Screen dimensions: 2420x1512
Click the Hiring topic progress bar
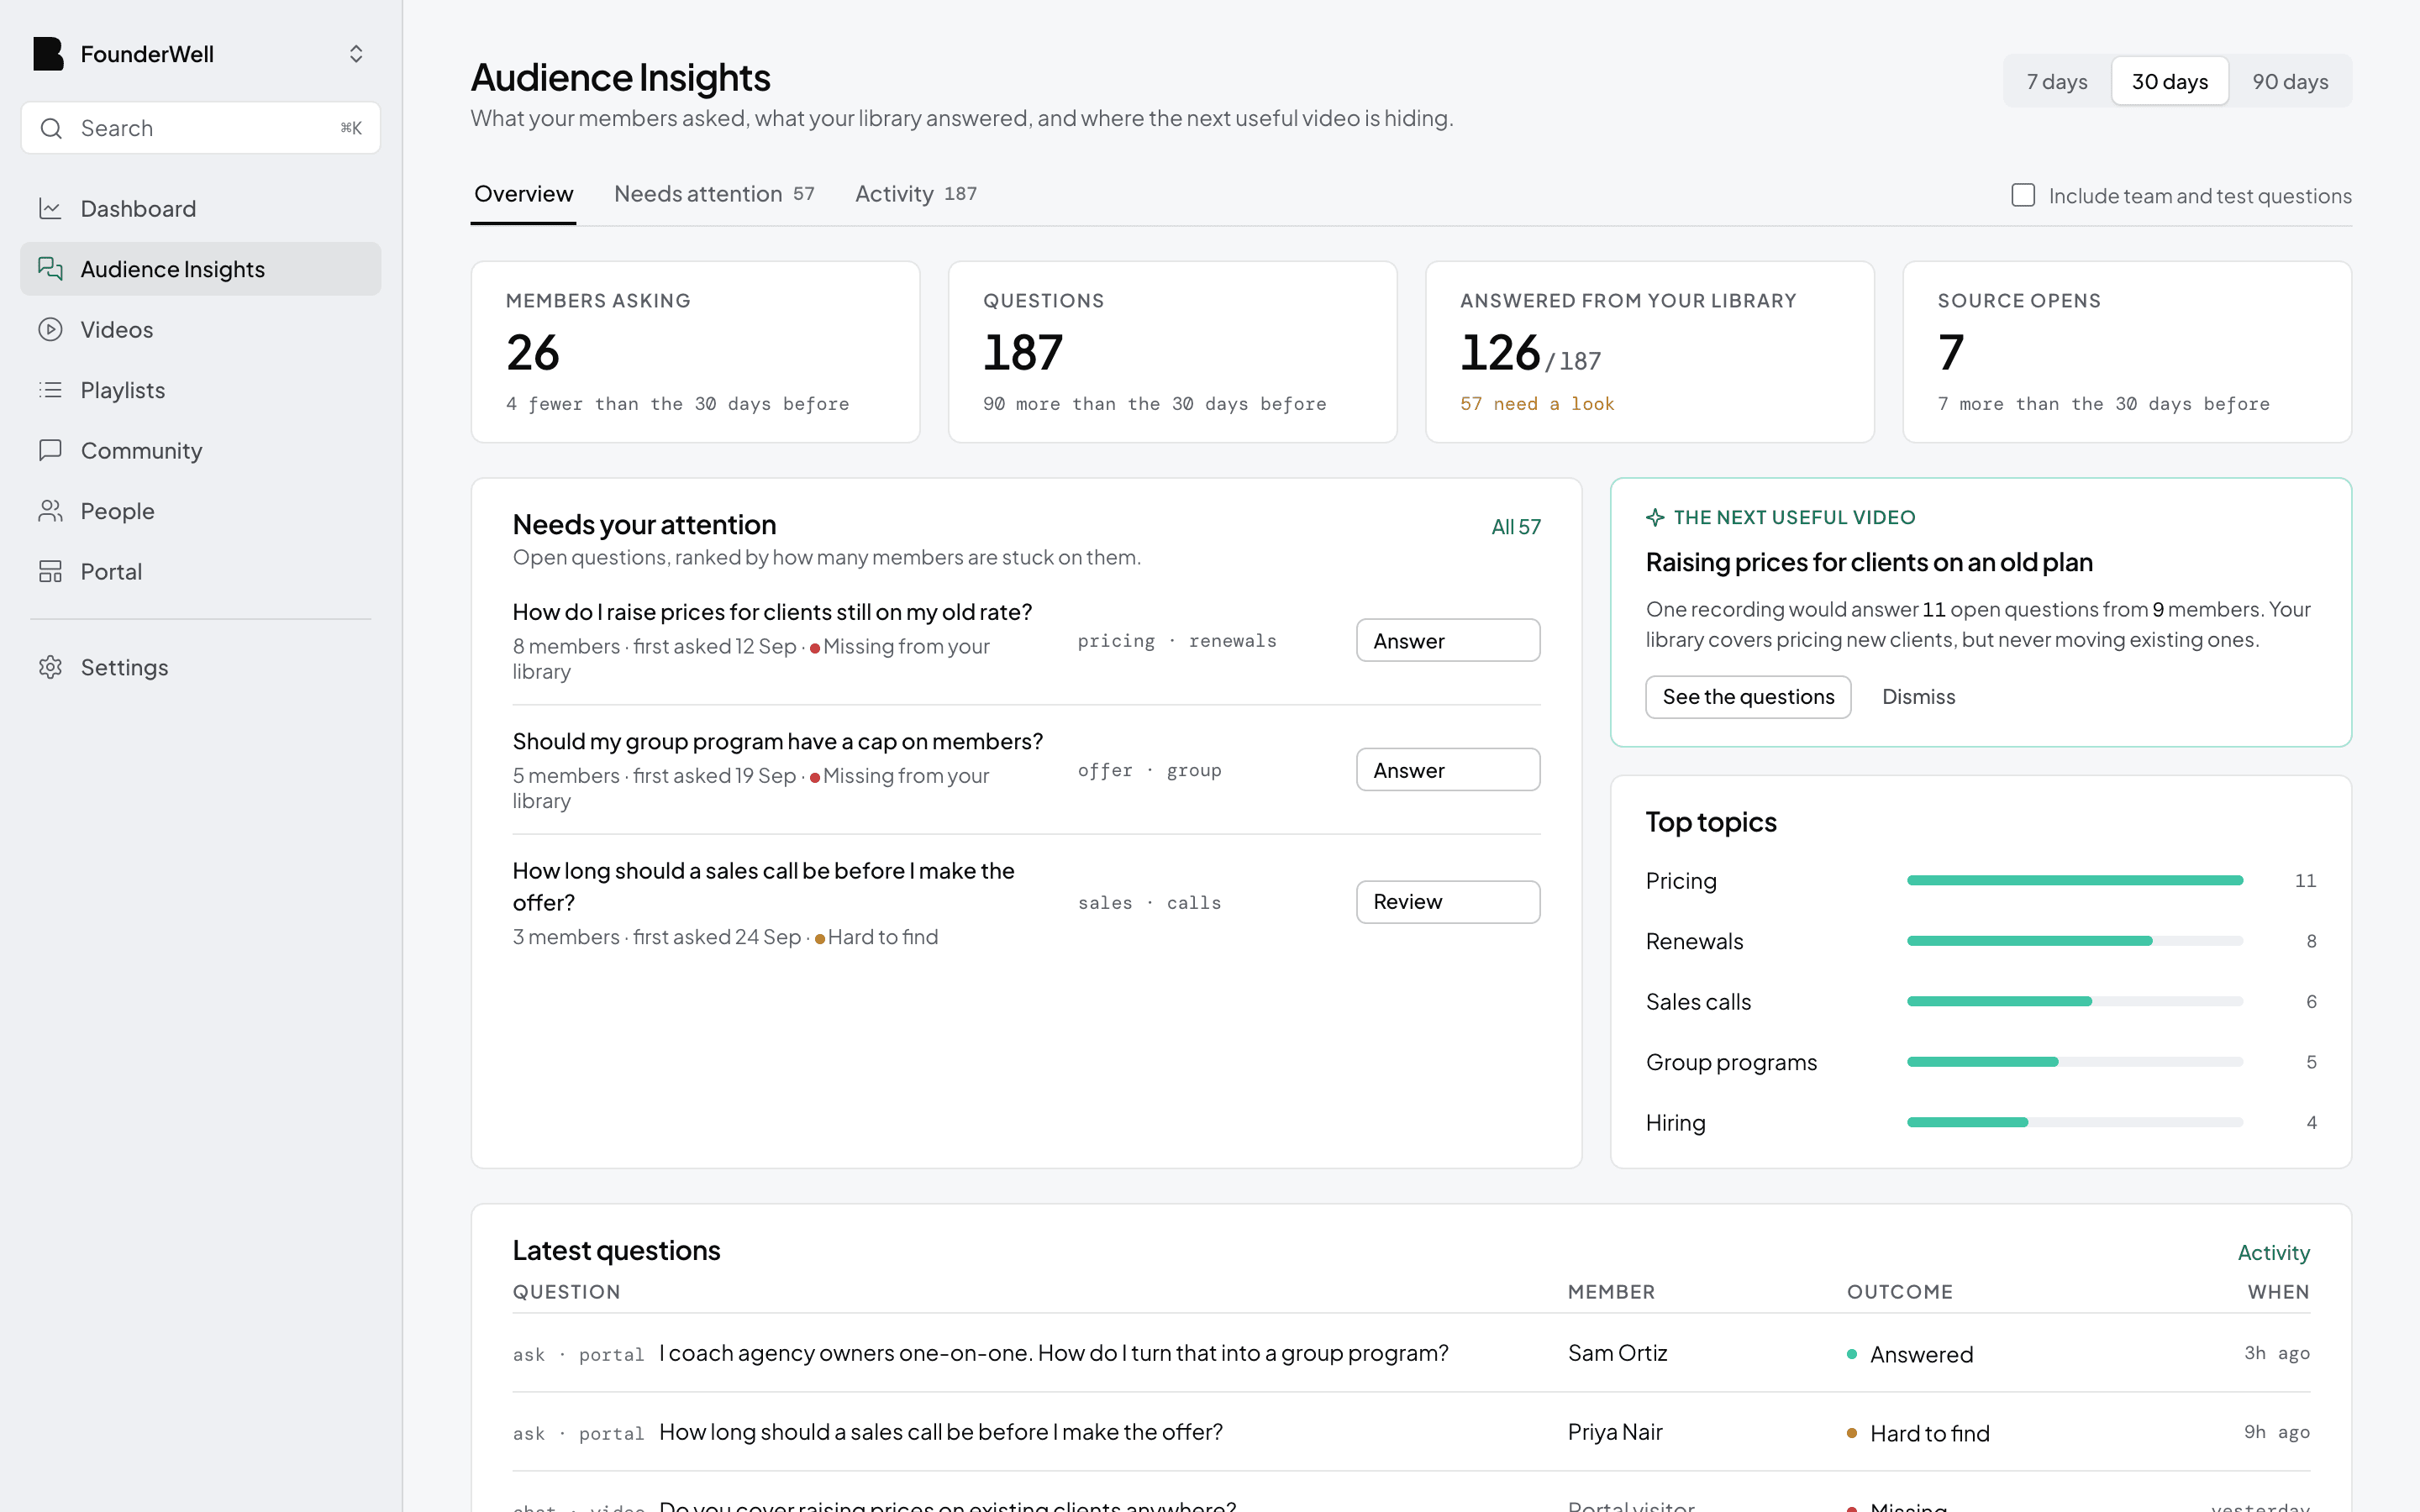point(2075,1122)
